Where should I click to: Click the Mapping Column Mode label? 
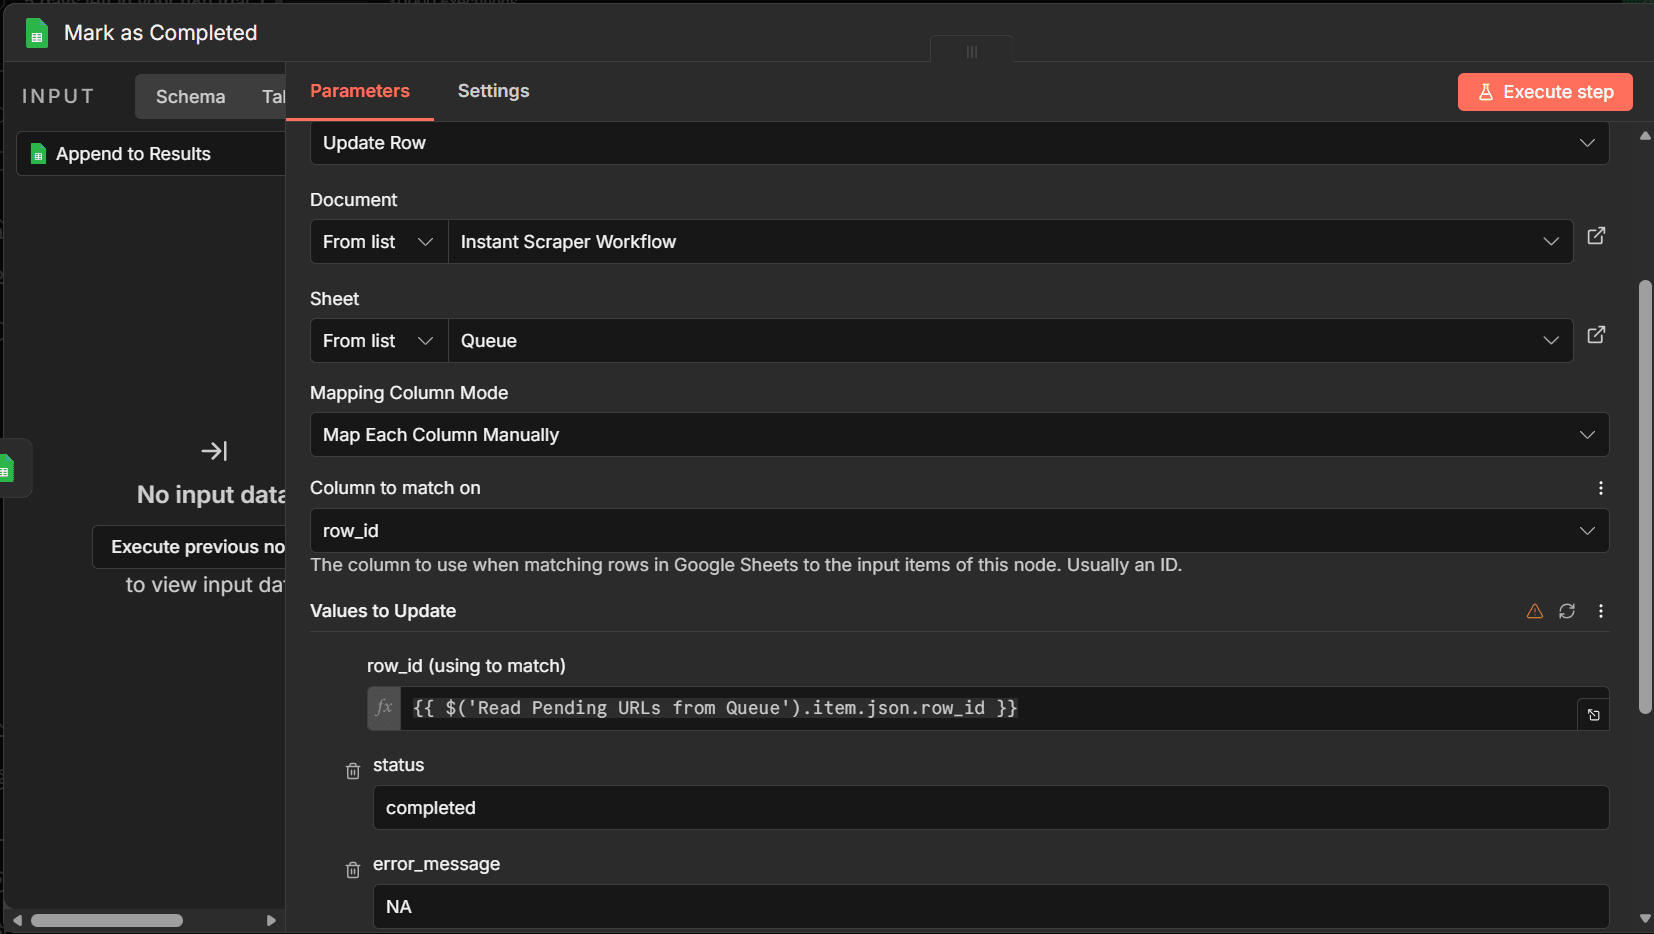click(x=409, y=393)
